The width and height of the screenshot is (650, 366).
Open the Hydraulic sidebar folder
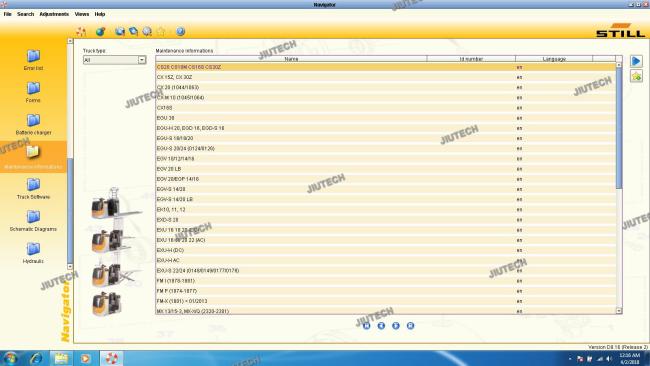pos(33,253)
